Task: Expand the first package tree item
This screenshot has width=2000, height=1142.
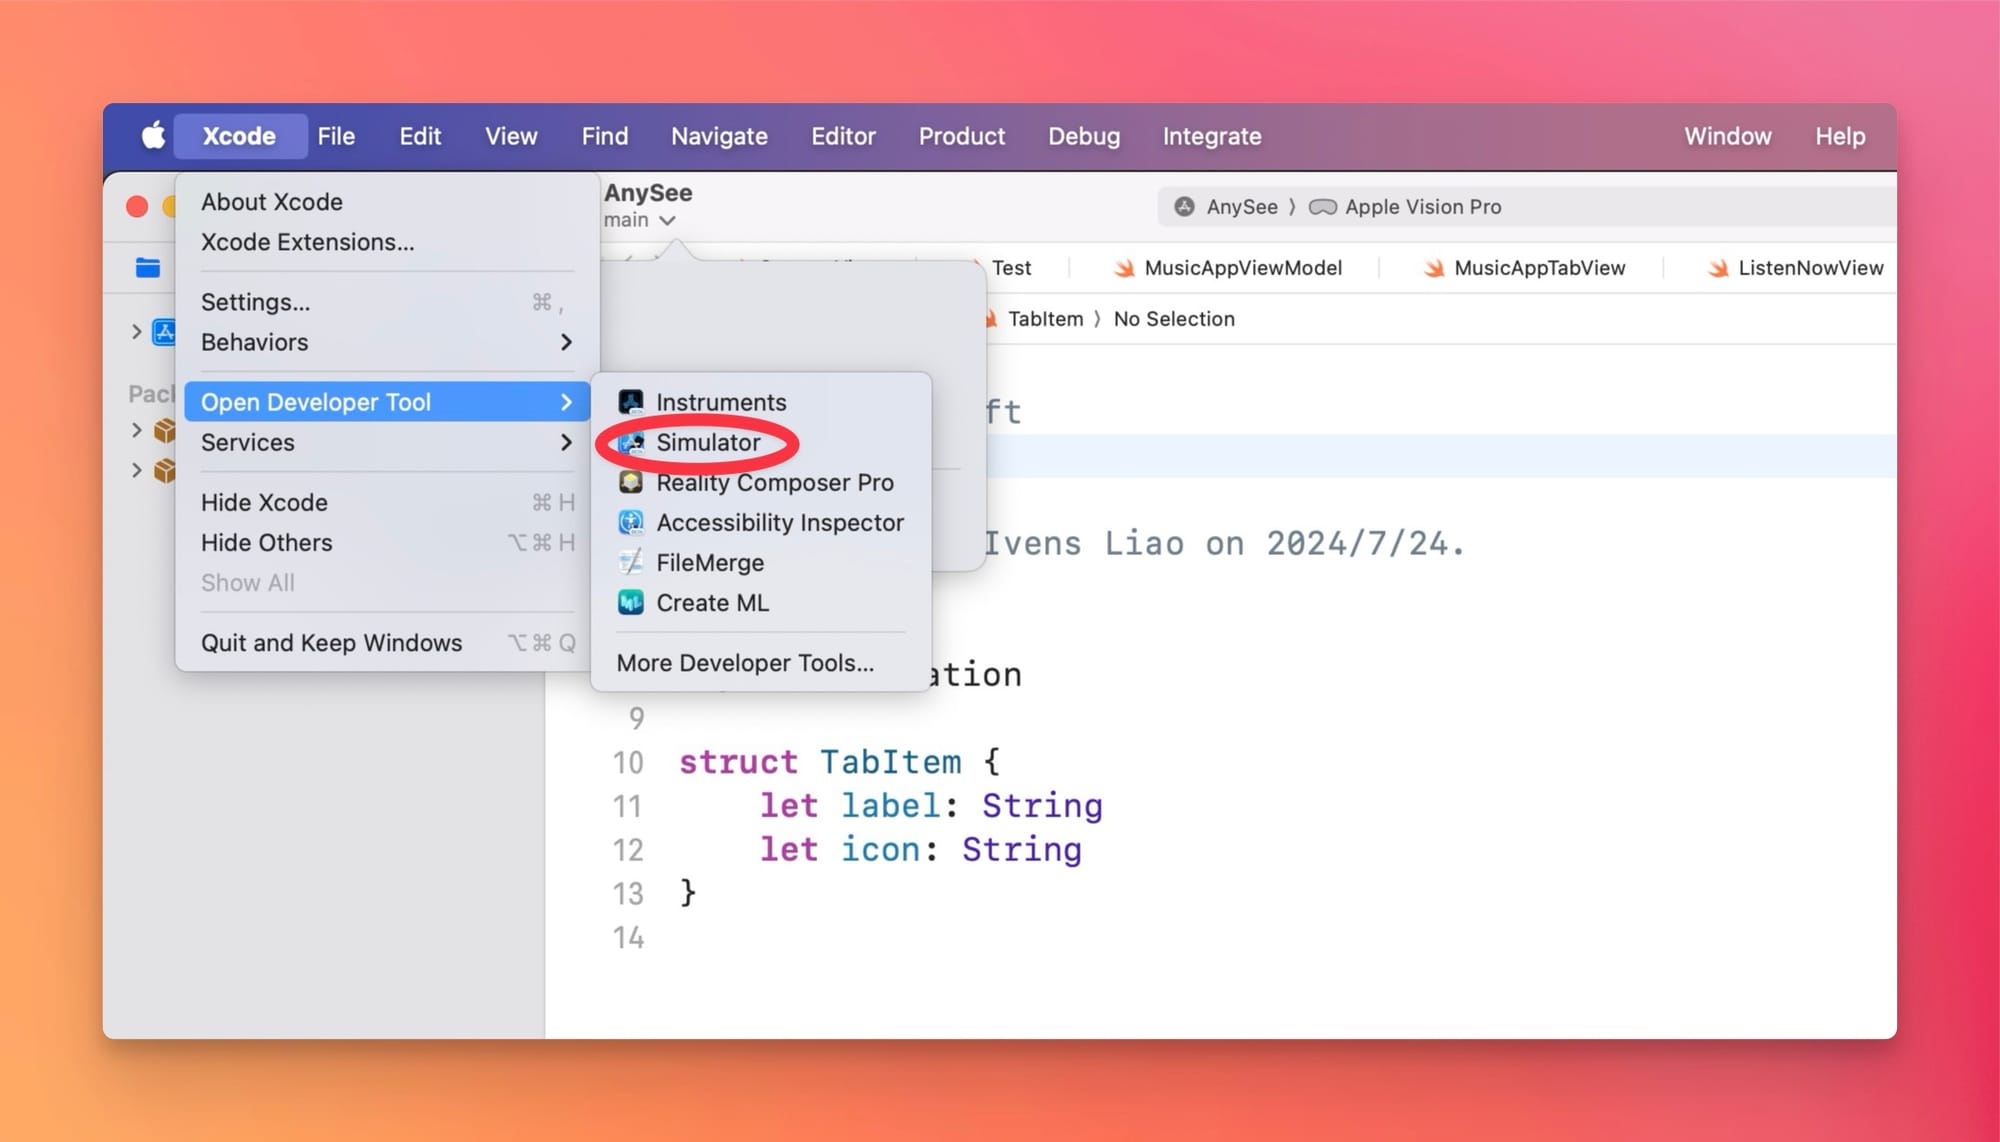Action: (x=137, y=430)
